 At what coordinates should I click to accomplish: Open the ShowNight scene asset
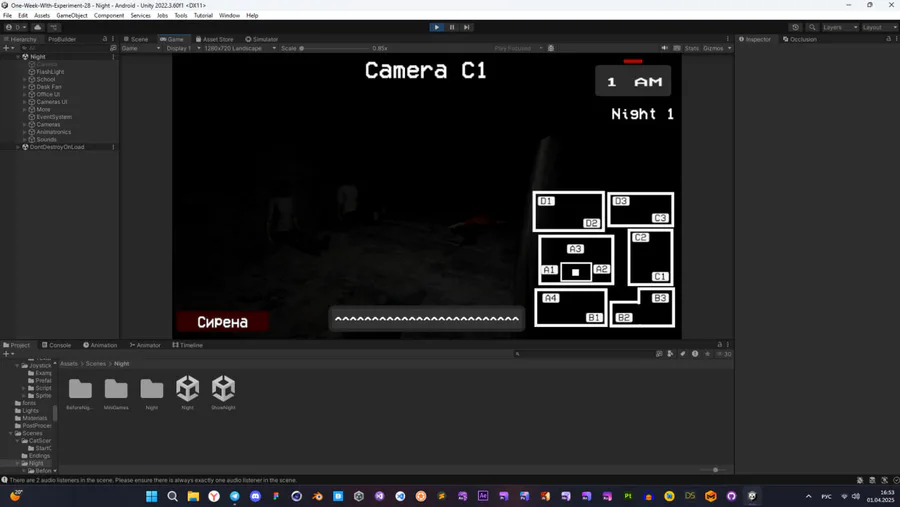(223, 393)
